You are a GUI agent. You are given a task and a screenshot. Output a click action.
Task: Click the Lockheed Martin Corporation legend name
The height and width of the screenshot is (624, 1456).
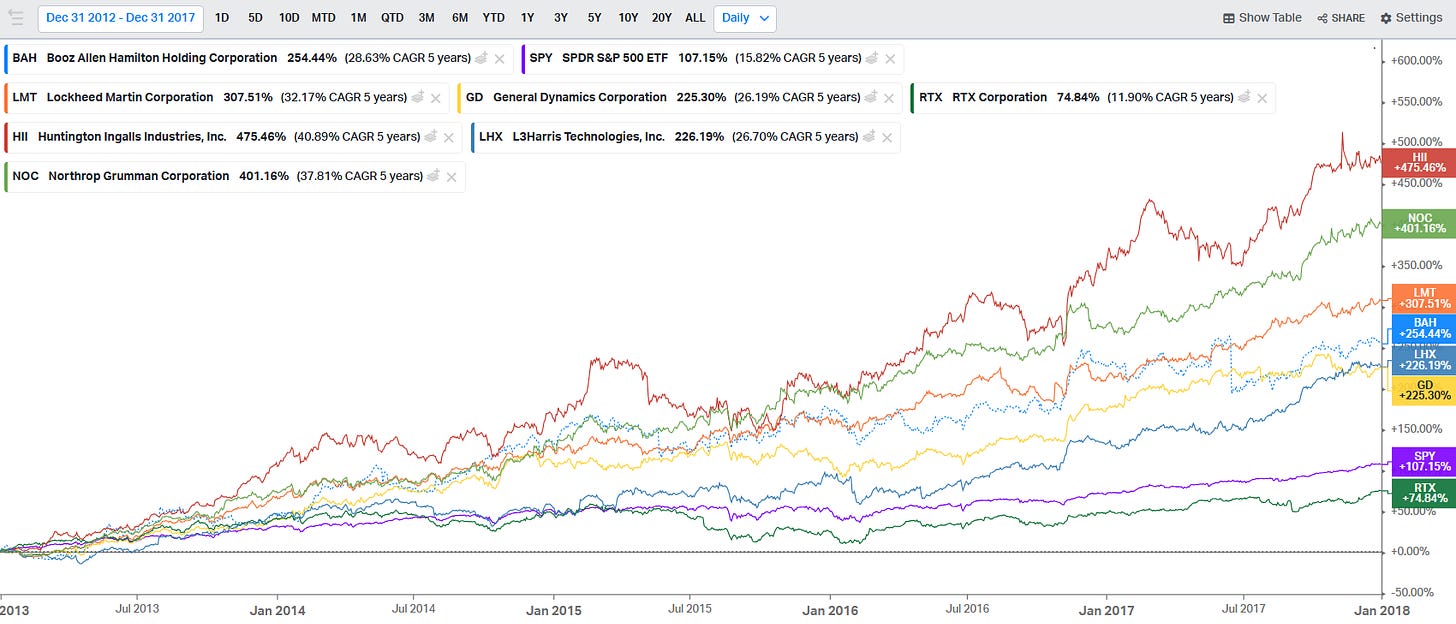[130, 97]
